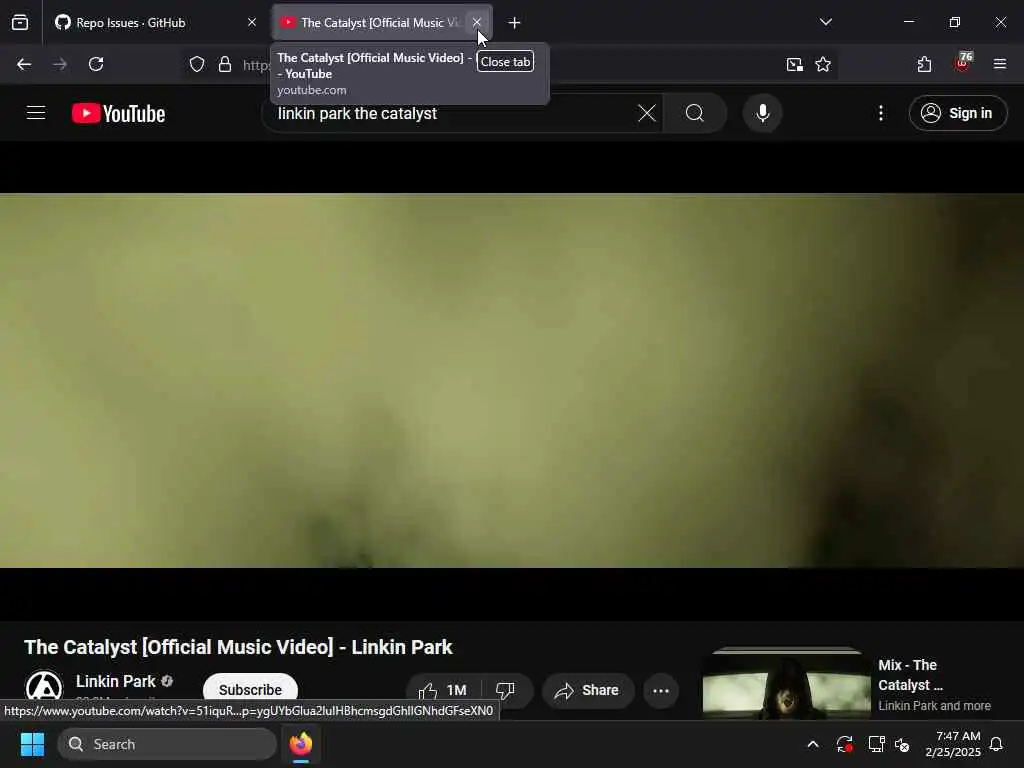Go to YouTube home via logo

point(119,113)
